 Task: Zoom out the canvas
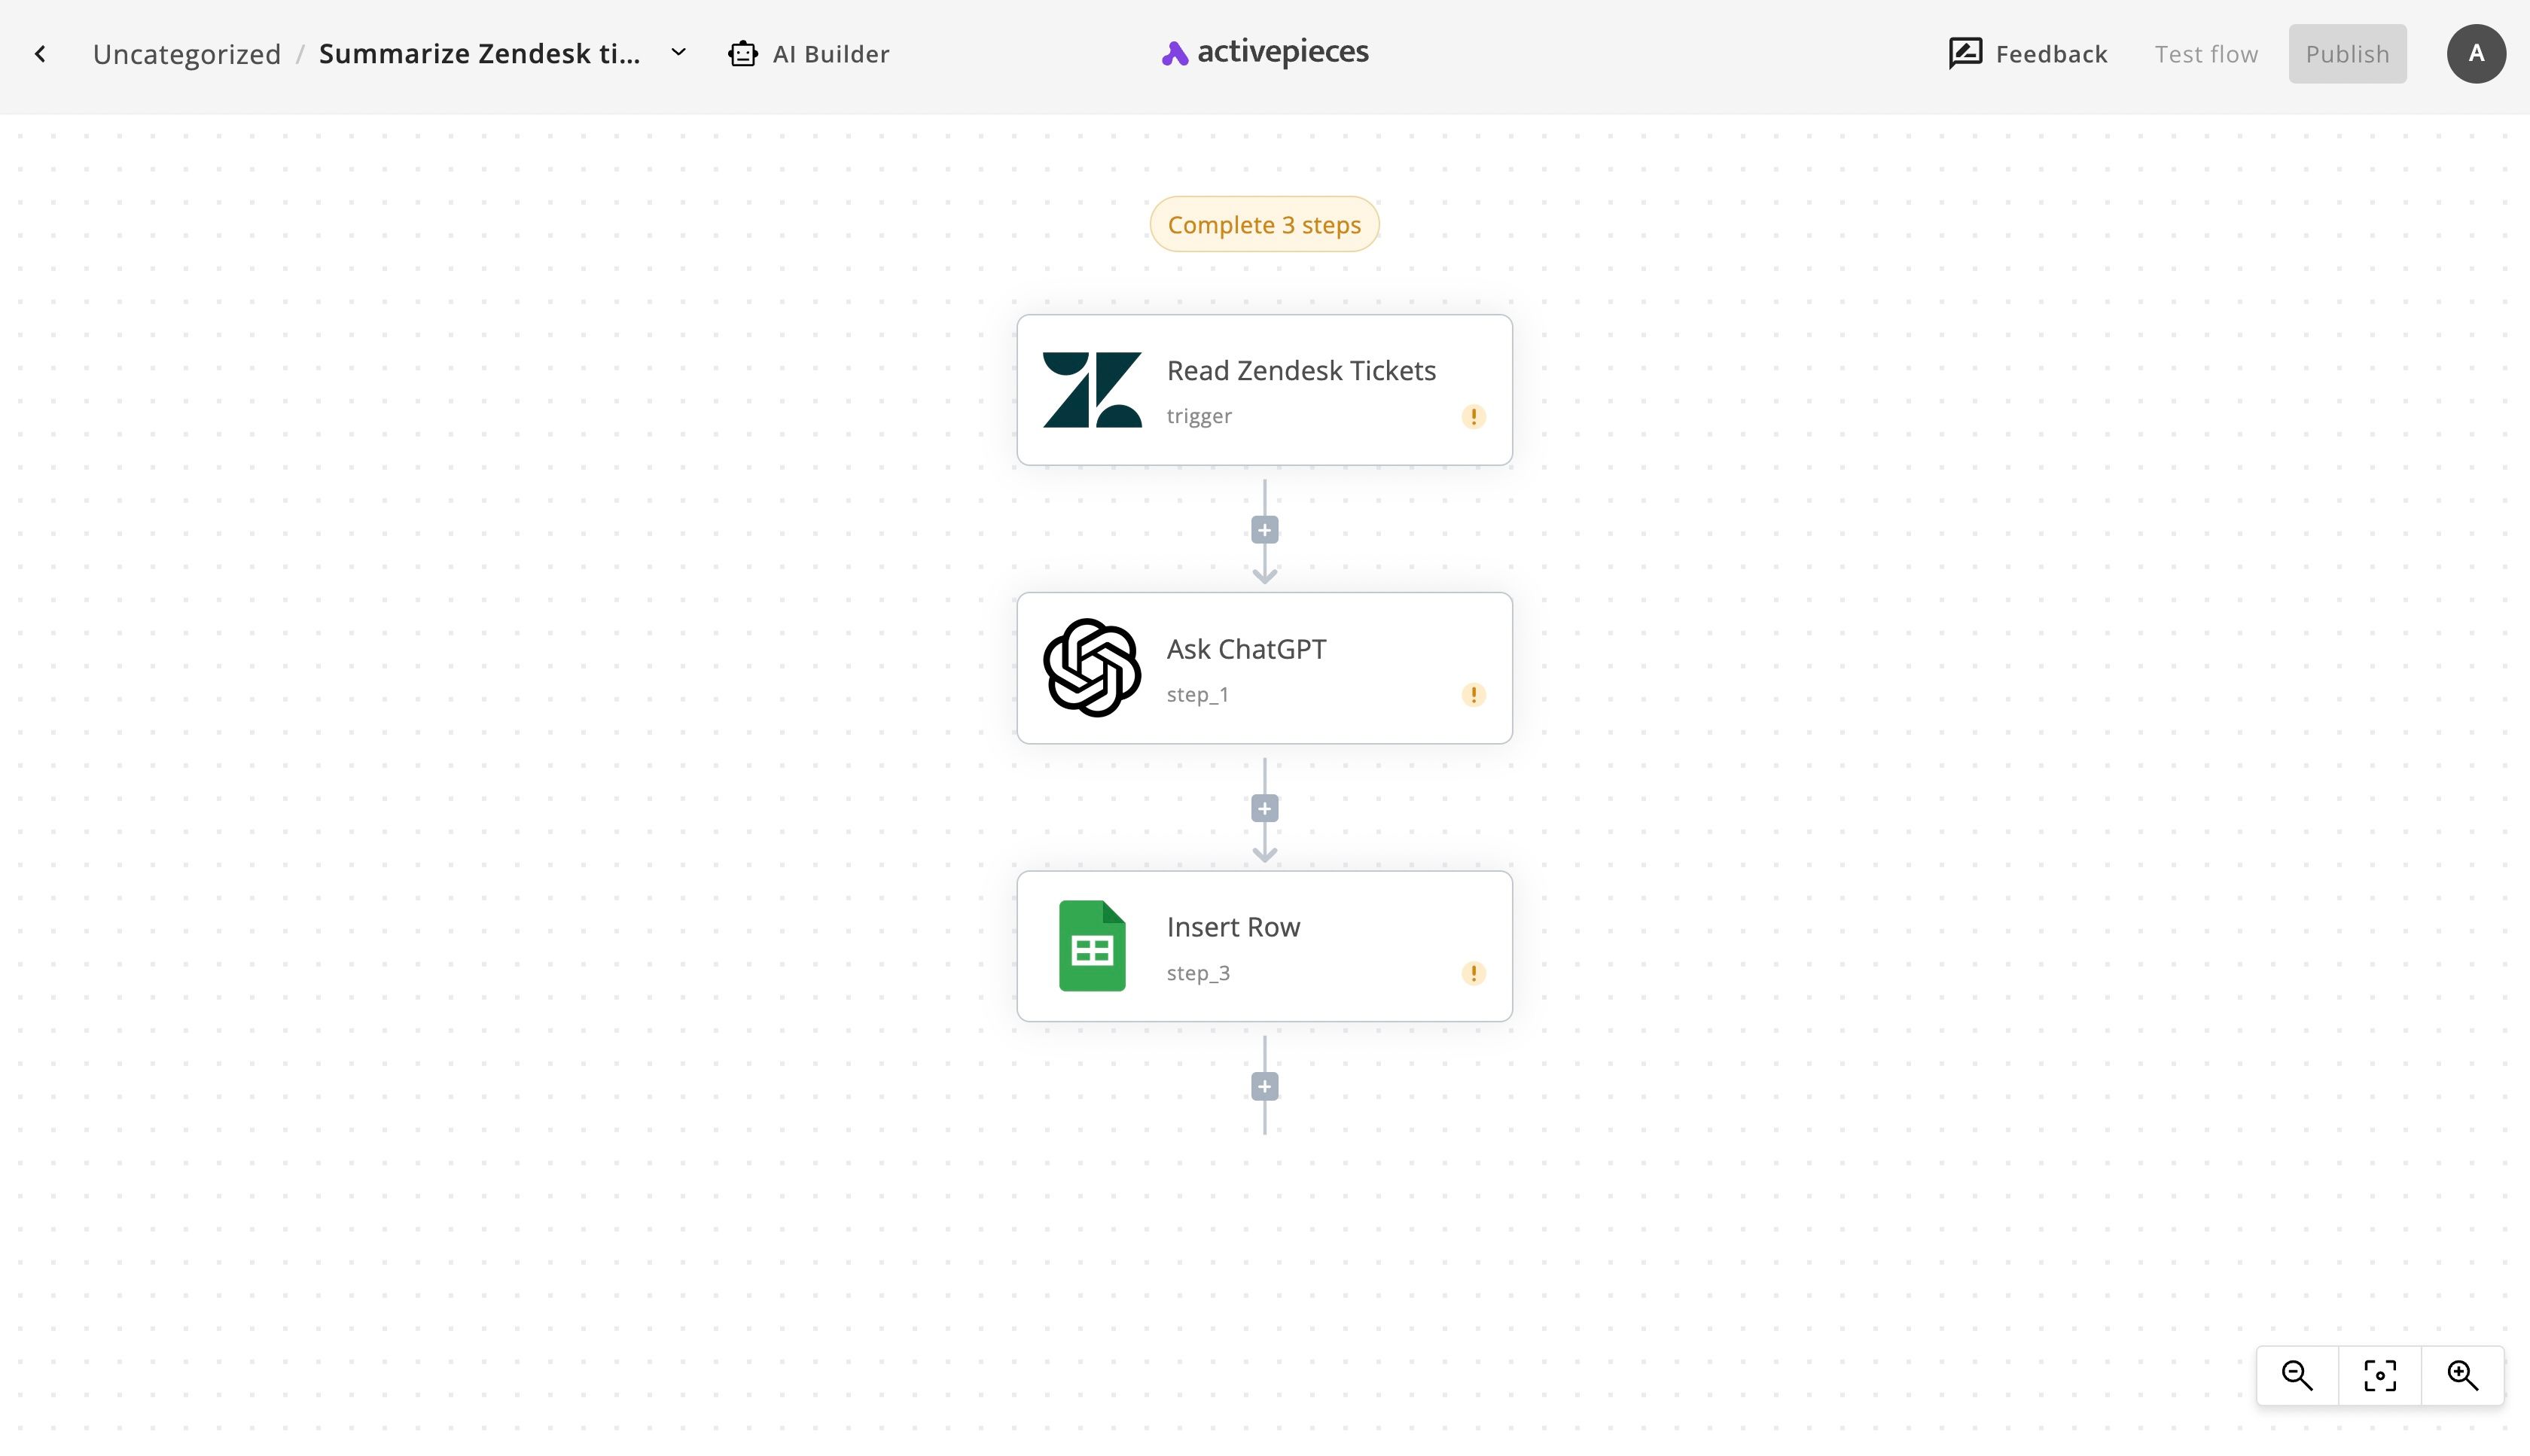pyautogui.click(x=2297, y=1376)
